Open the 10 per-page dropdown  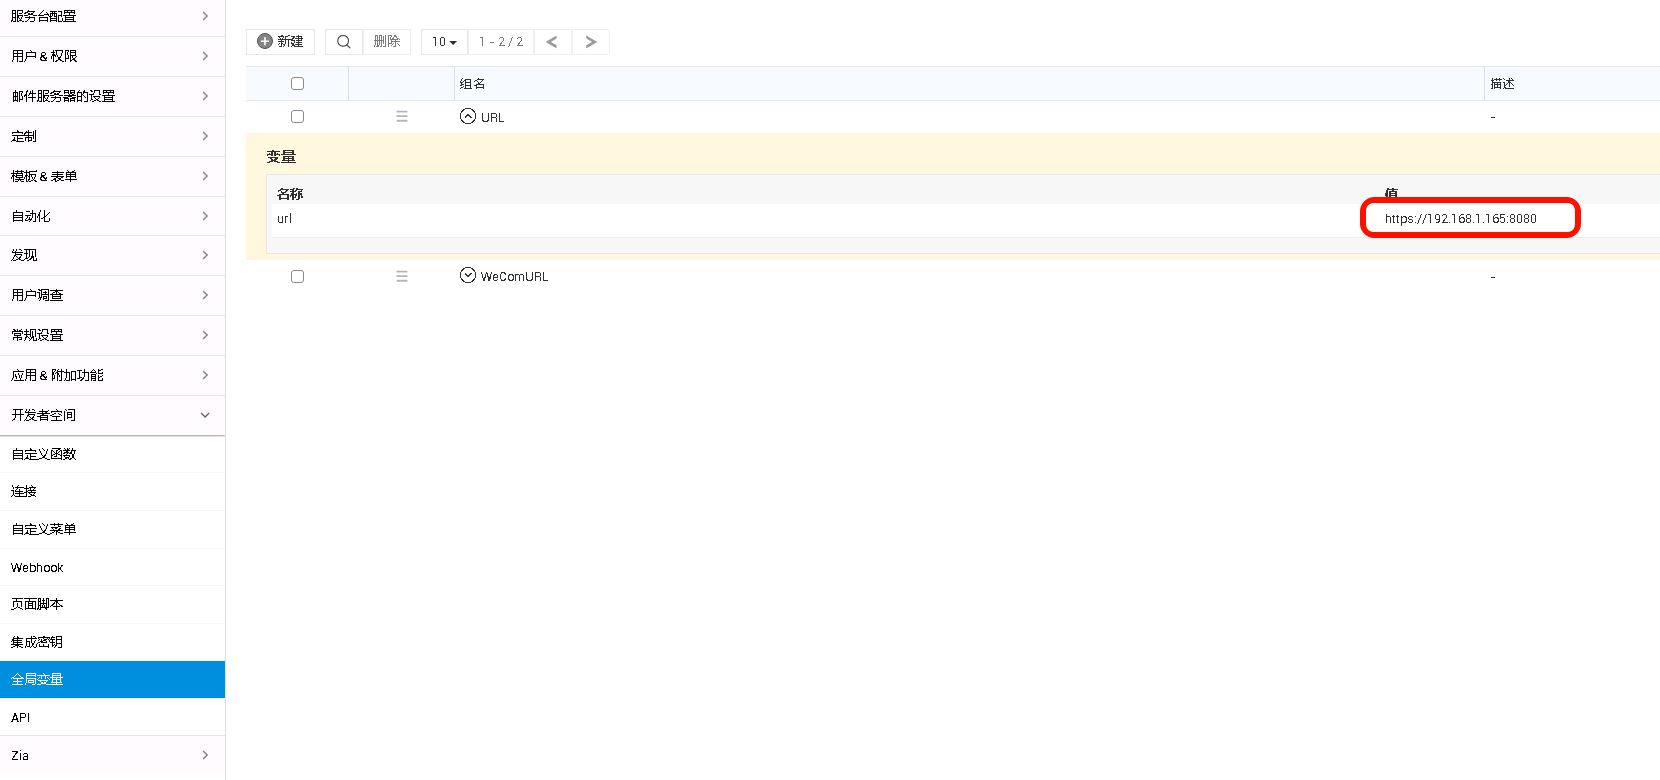(444, 42)
